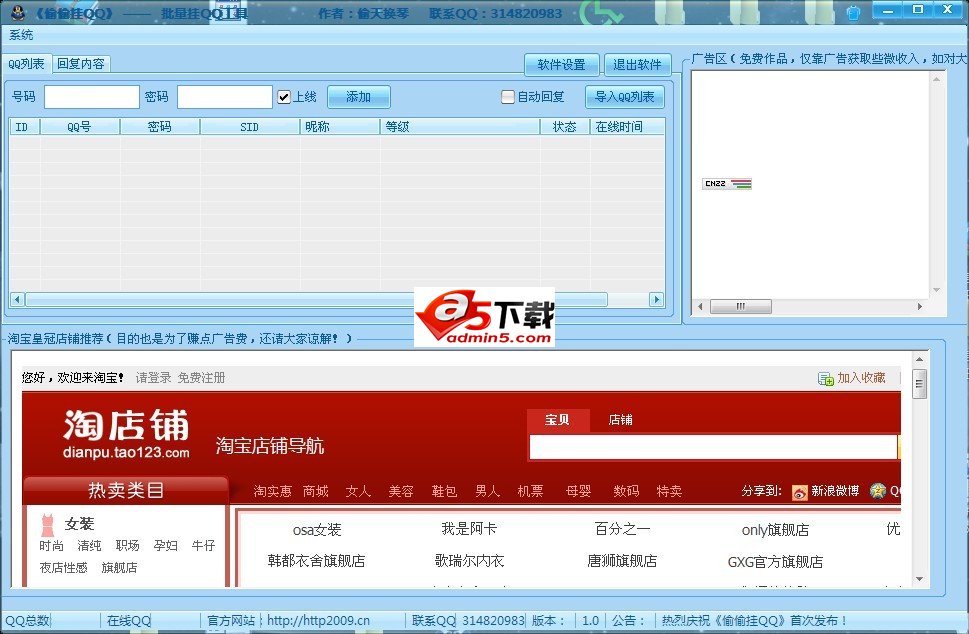Open the osa女装 shop link
969x634 pixels.
(317, 530)
